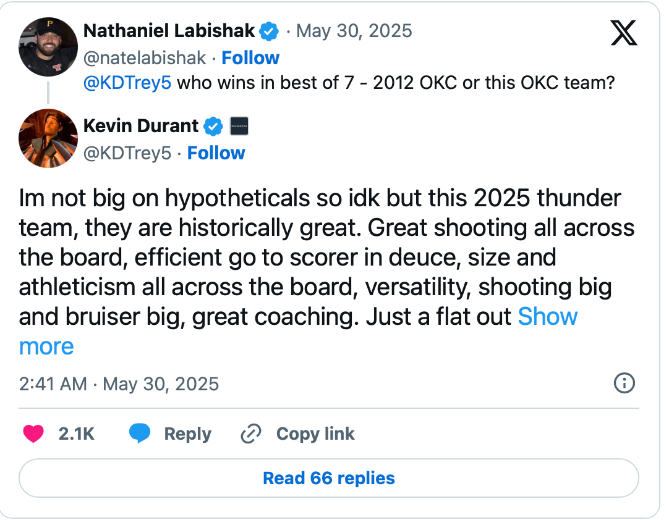Click the Copy link text
The width and height of the screenshot is (669, 520).
(315, 433)
